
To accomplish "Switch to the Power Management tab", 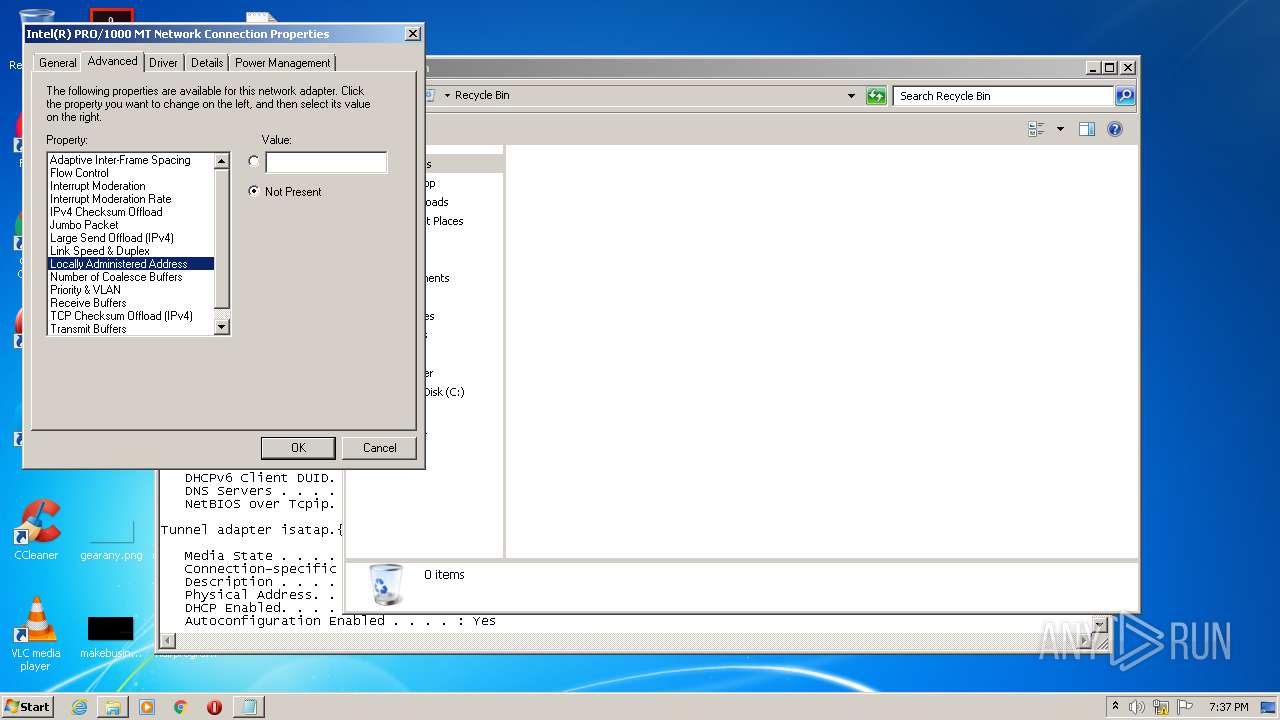I will pos(282,62).
